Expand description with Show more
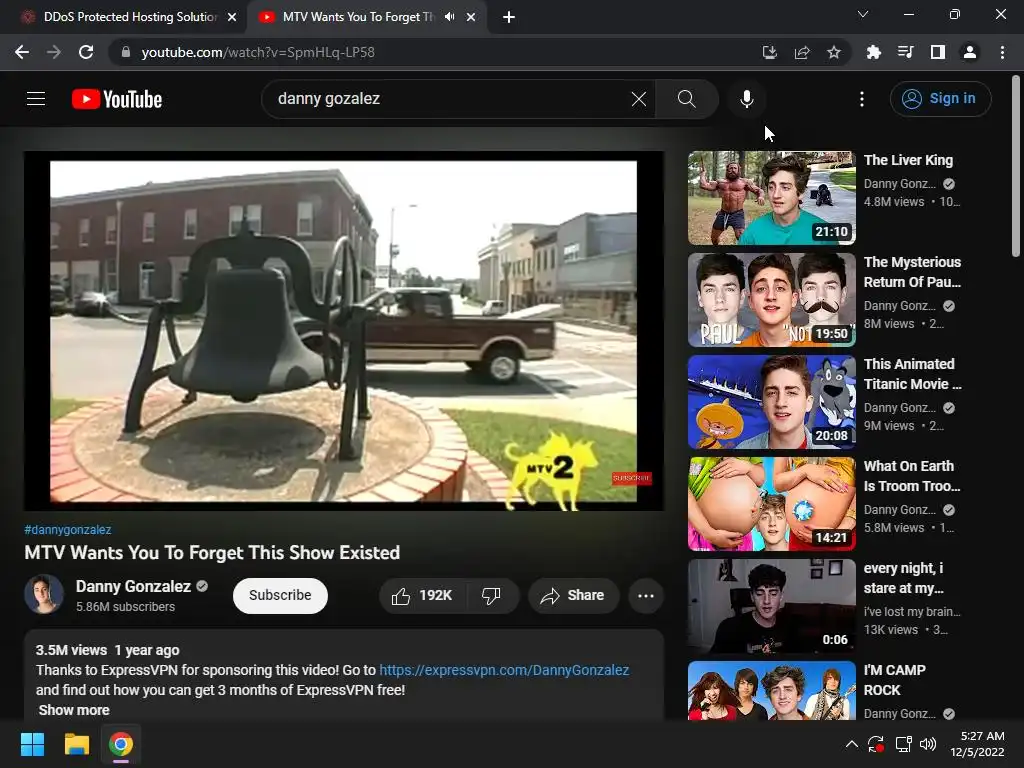The width and height of the screenshot is (1024, 768). point(74,710)
